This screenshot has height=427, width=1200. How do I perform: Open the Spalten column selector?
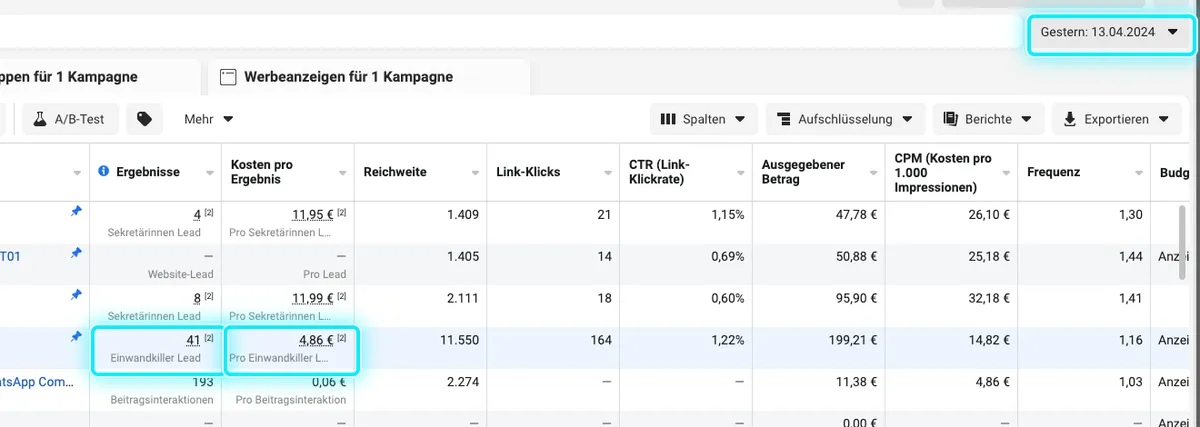[703, 119]
